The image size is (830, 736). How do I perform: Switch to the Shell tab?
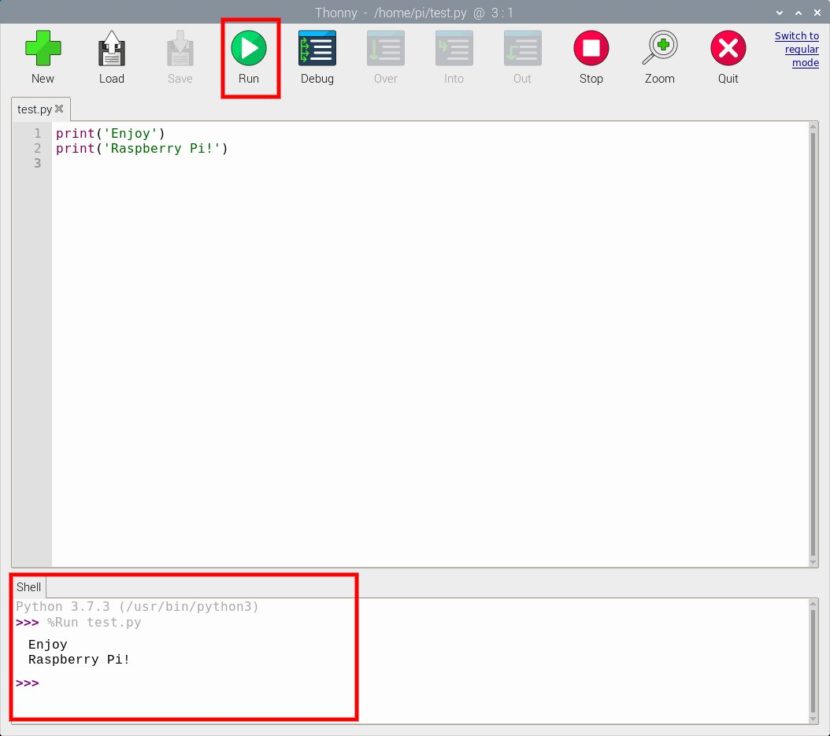[28, 587]
